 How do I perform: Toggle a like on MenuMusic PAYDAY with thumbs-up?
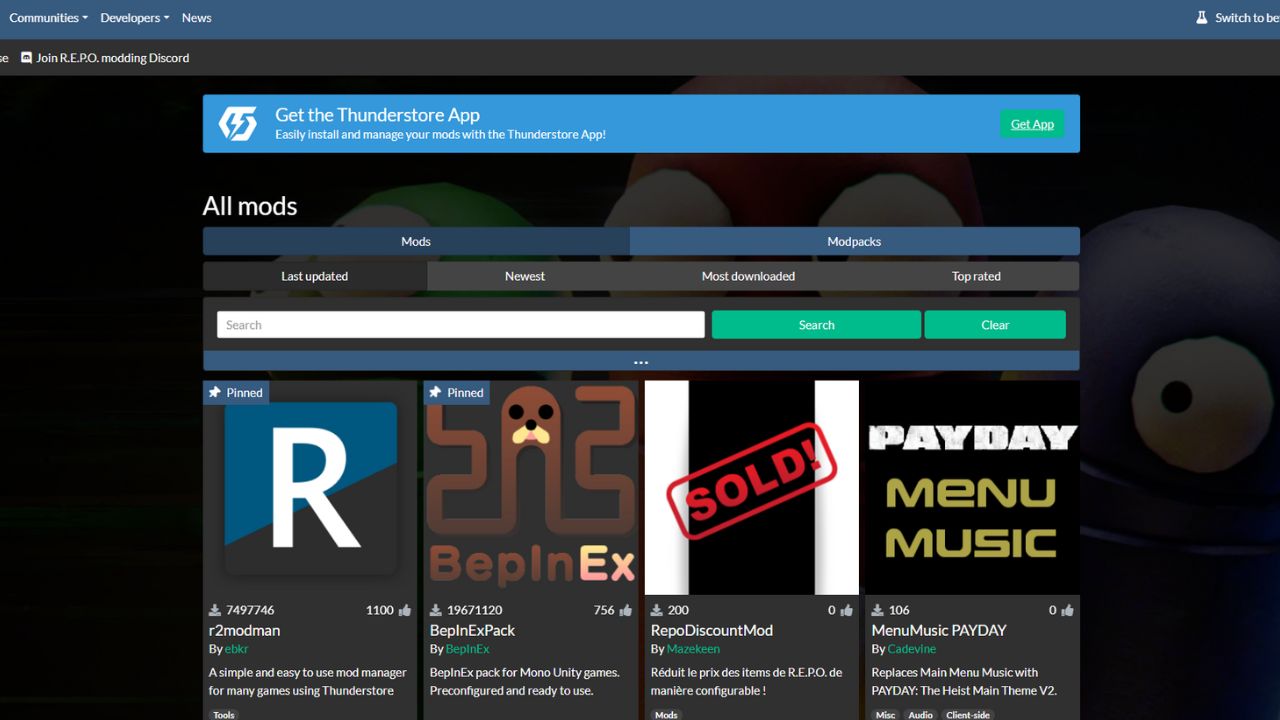point(1066,609)
